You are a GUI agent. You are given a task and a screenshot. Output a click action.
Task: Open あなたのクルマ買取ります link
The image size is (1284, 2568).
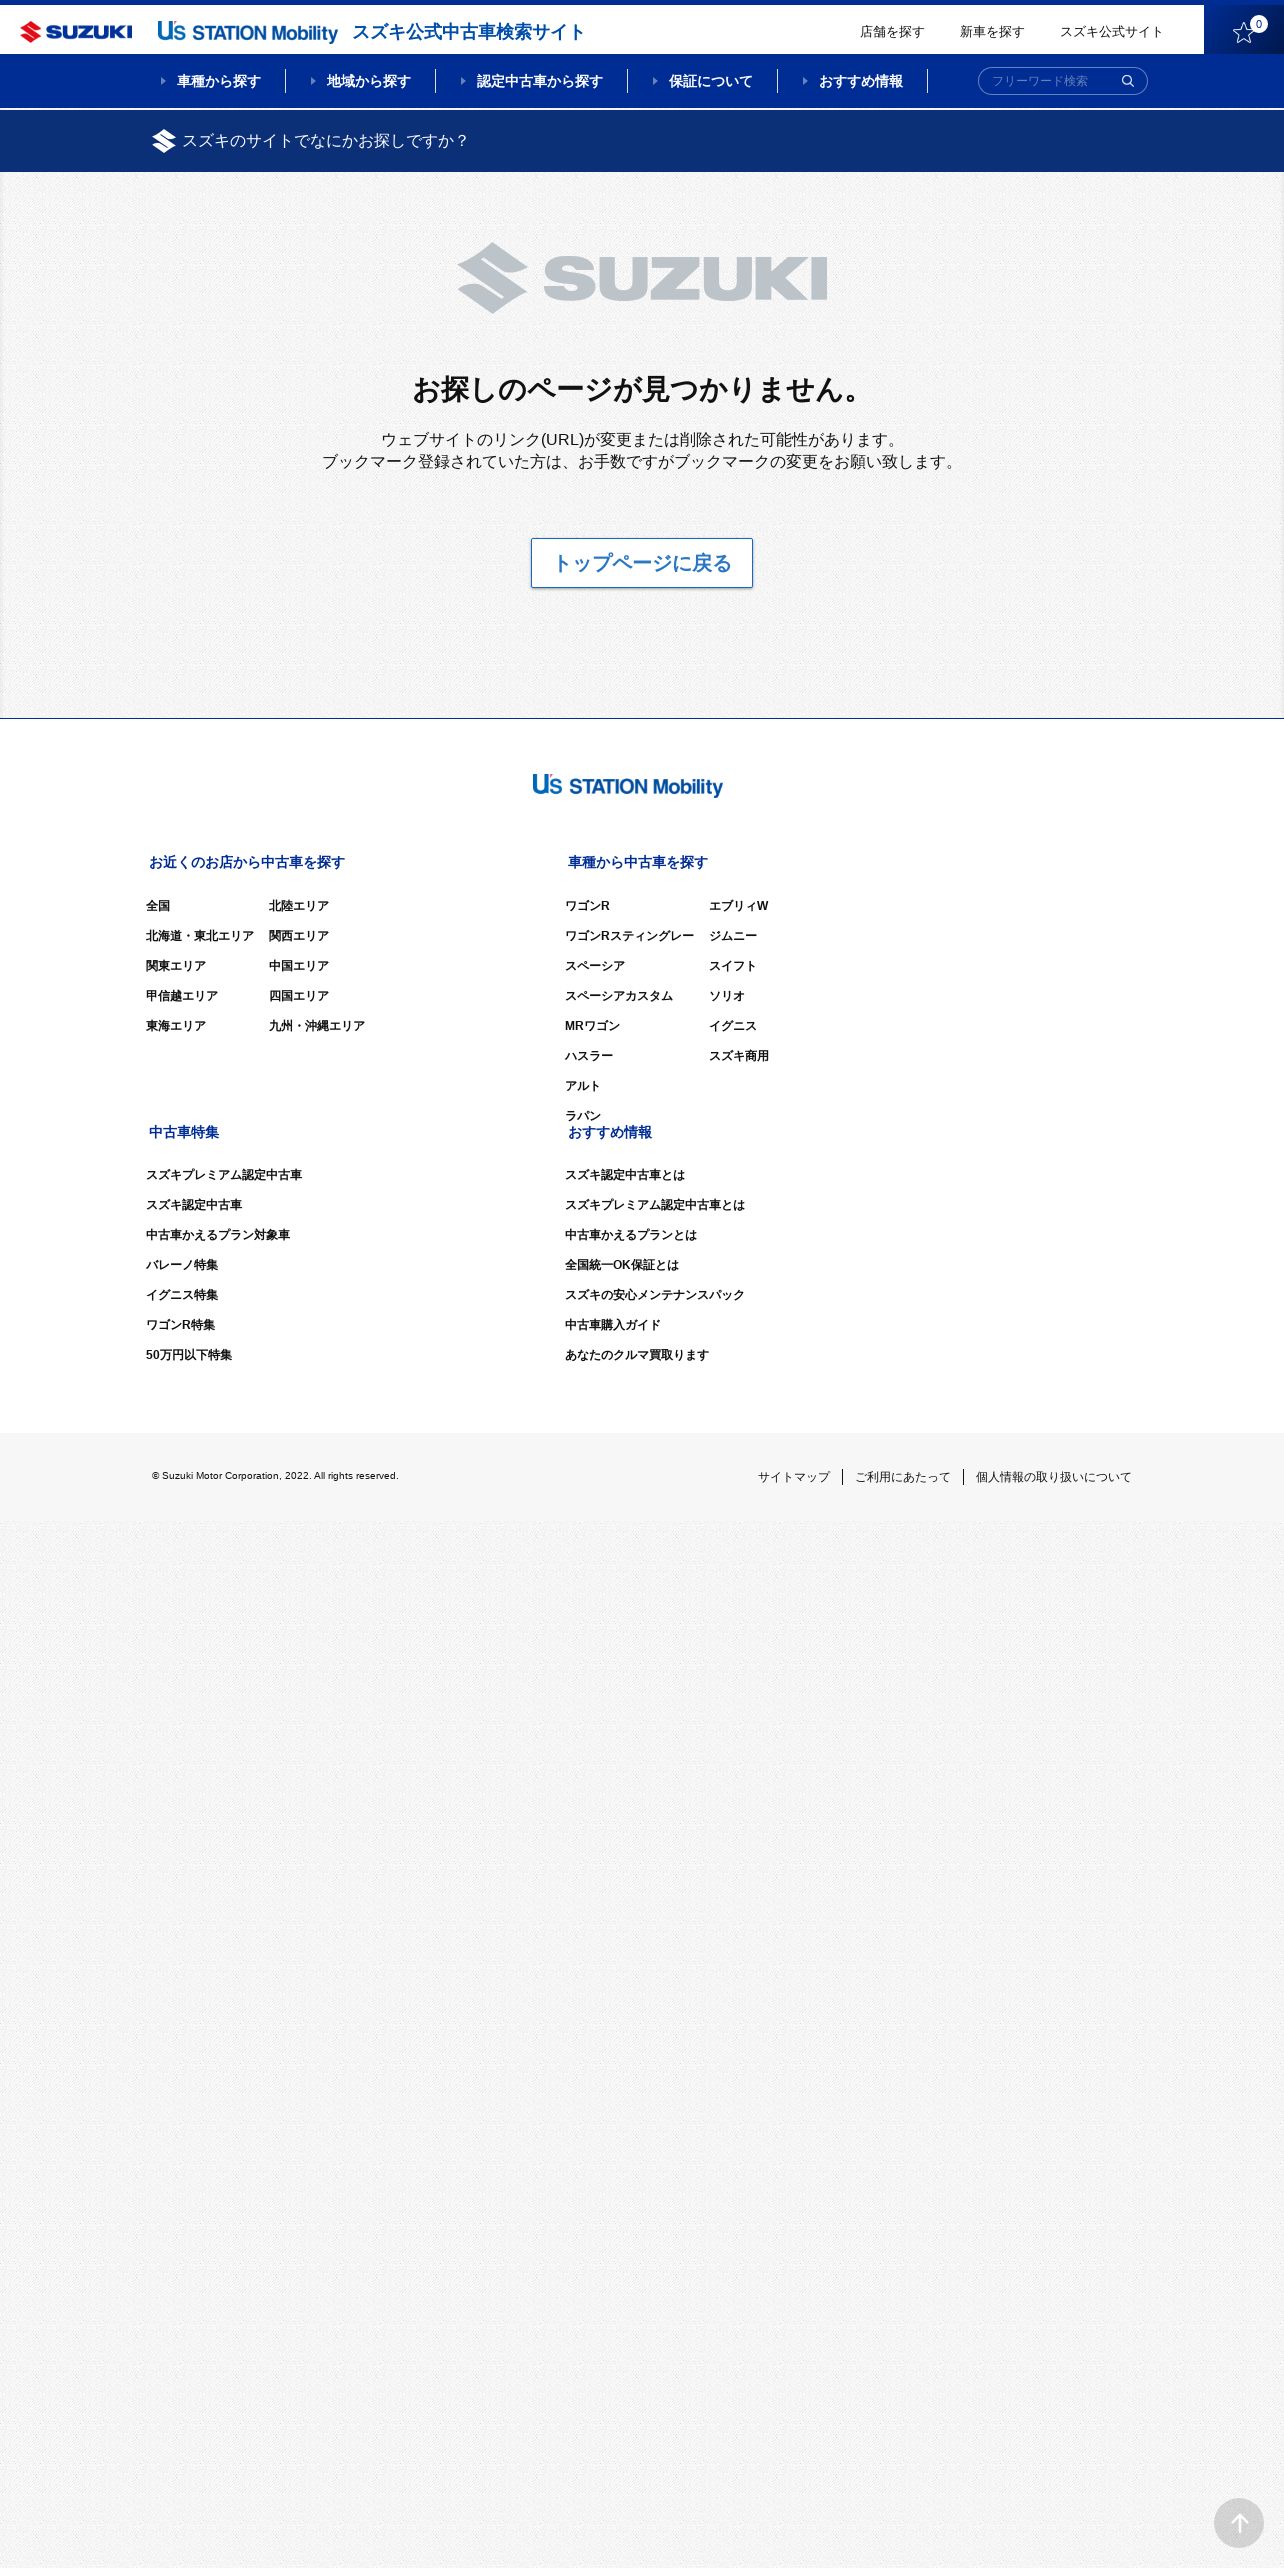pos(637,1355)
